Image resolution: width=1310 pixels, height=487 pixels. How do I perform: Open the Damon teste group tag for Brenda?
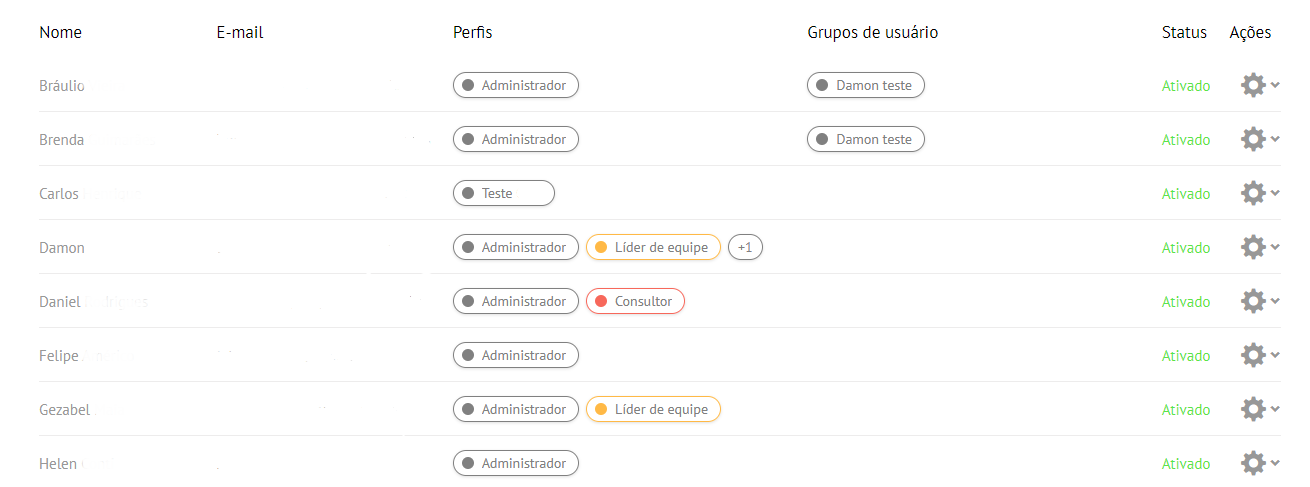[866, 139]
